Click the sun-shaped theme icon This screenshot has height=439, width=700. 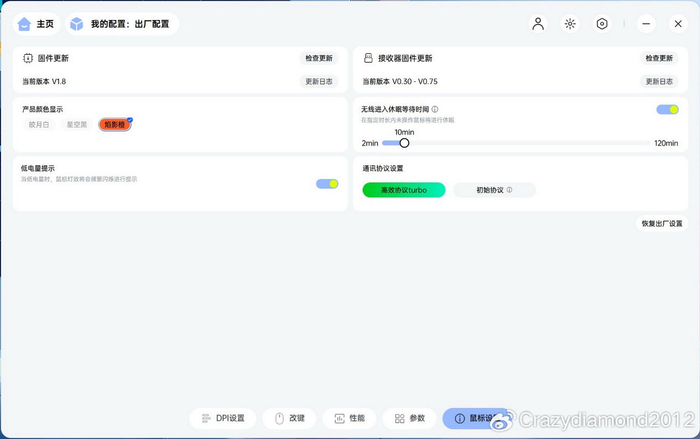pyautogui.click(x=570, y=24)
